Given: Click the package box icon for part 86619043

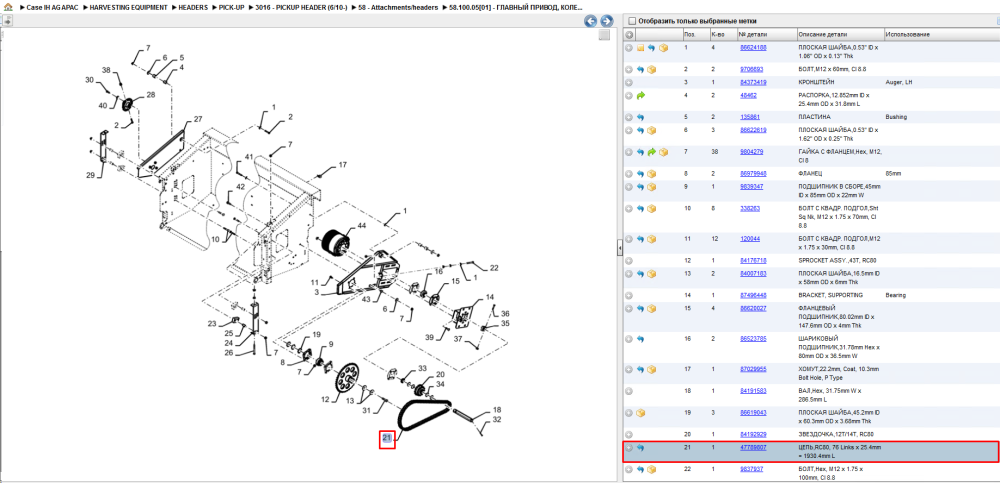Looking at the screenshot, I should point(640,413).
